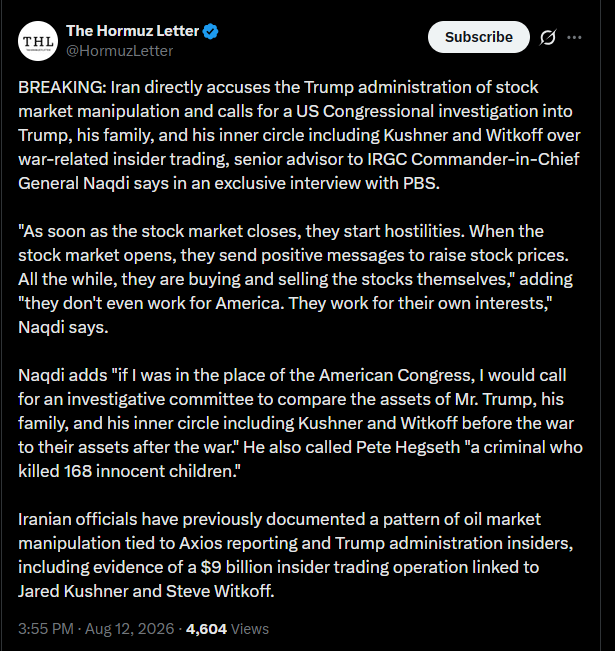Click the "Naqdi says." line
The image size is (615, 651).
coord(63,328)
